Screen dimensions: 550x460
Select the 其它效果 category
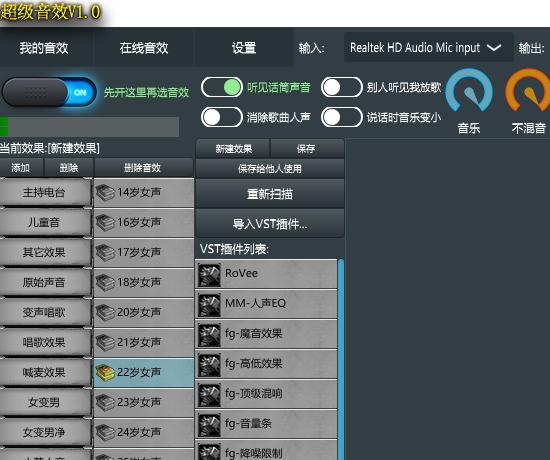tap(44, 252)
